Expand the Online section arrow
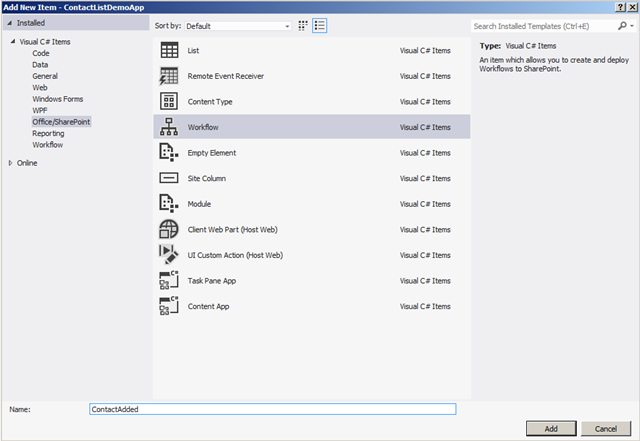 click(x=10, y=163)
